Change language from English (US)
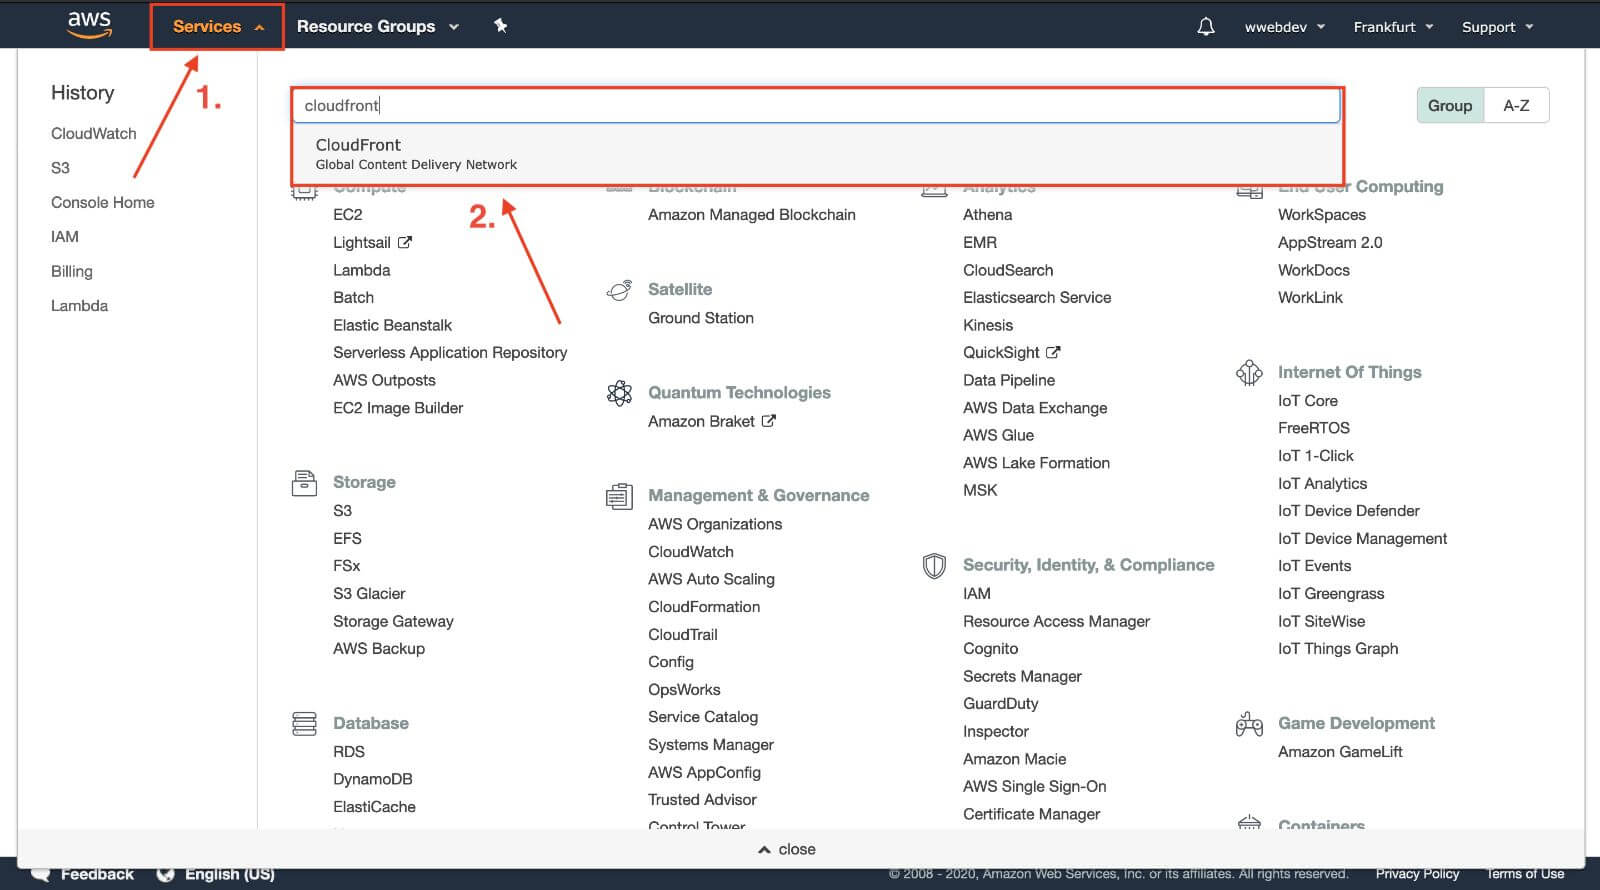 tap(217, 874)
